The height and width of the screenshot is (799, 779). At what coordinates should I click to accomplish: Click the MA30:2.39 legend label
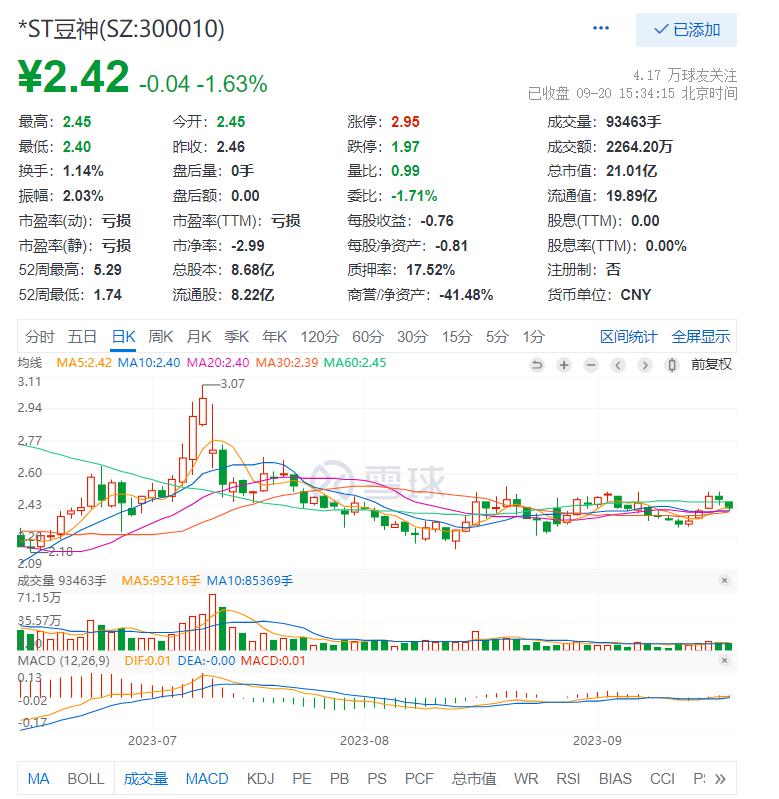[287, 363]
